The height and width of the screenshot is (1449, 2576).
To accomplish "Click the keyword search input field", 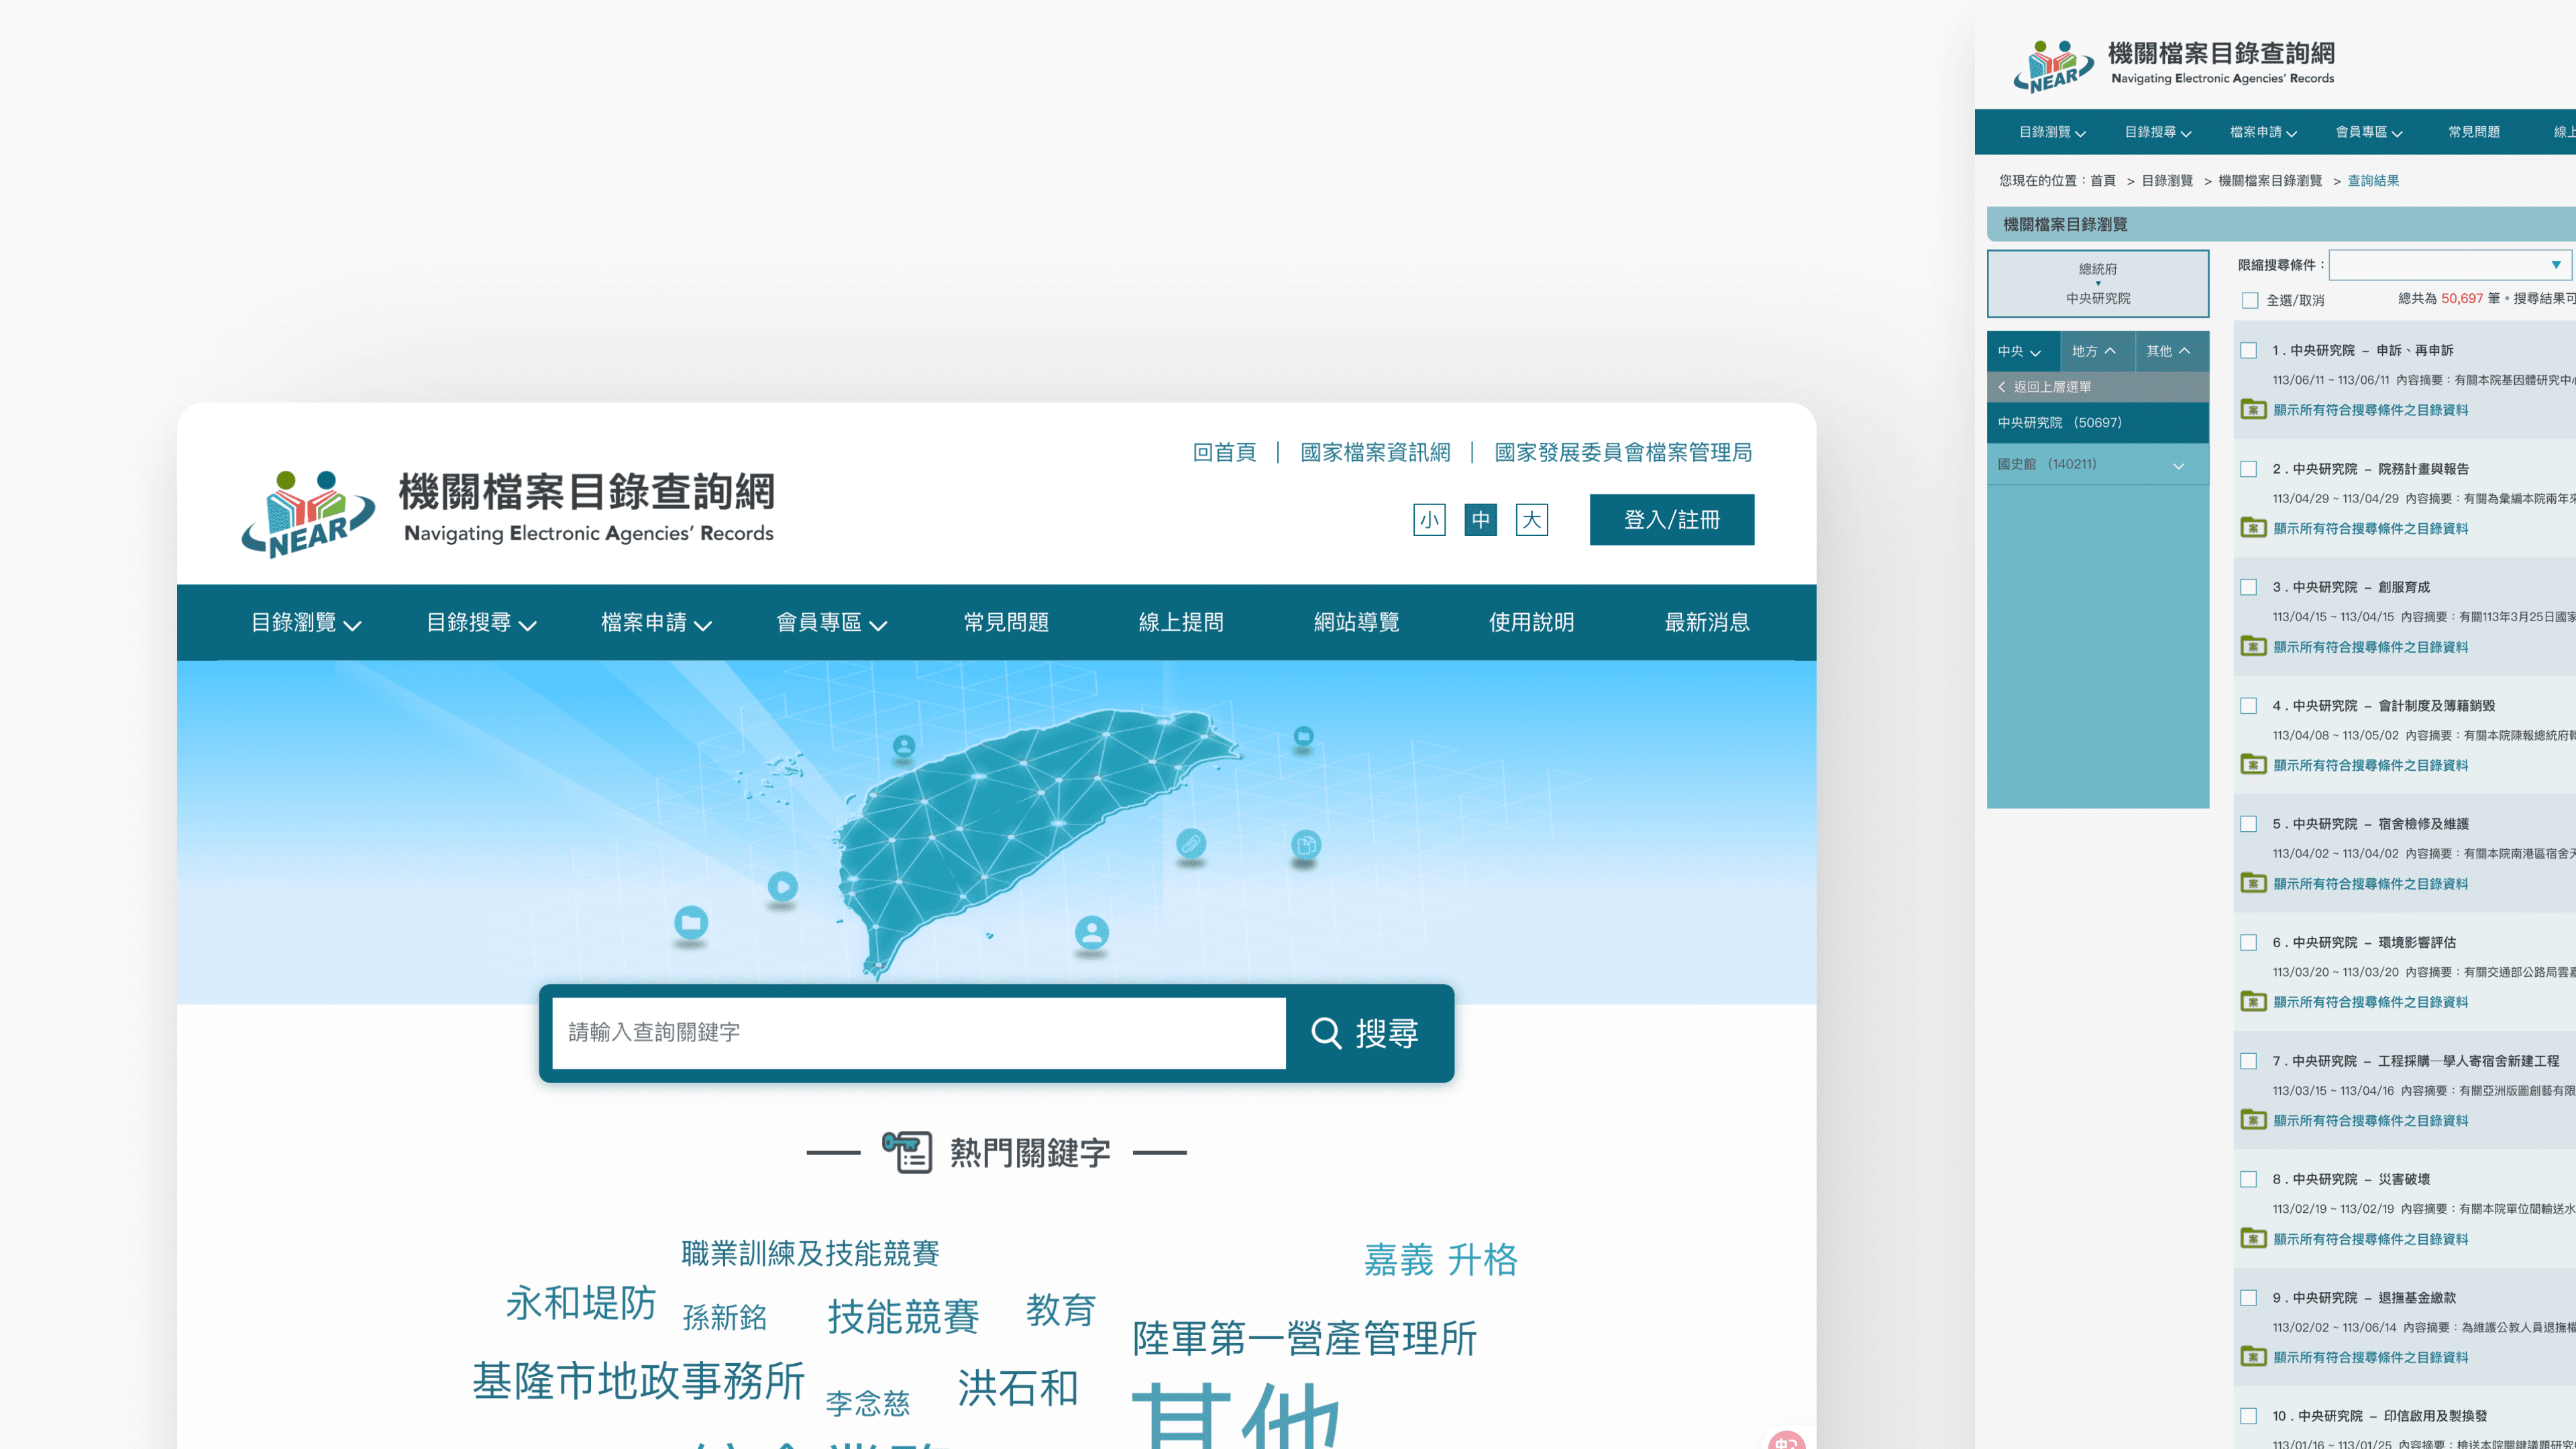I will tap(918, 1033).
